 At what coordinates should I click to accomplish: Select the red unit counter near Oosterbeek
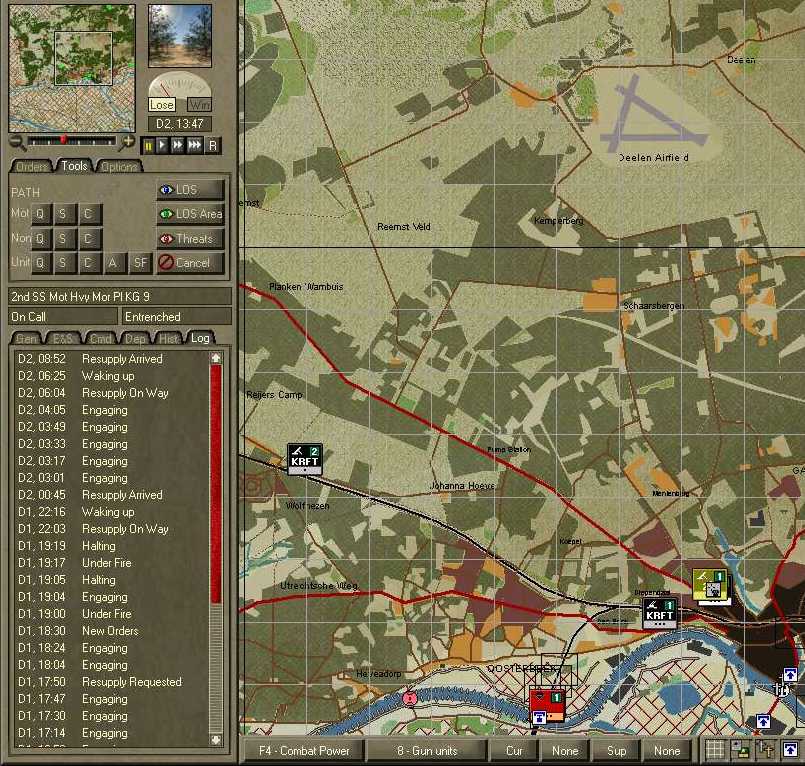pos(547,706)
